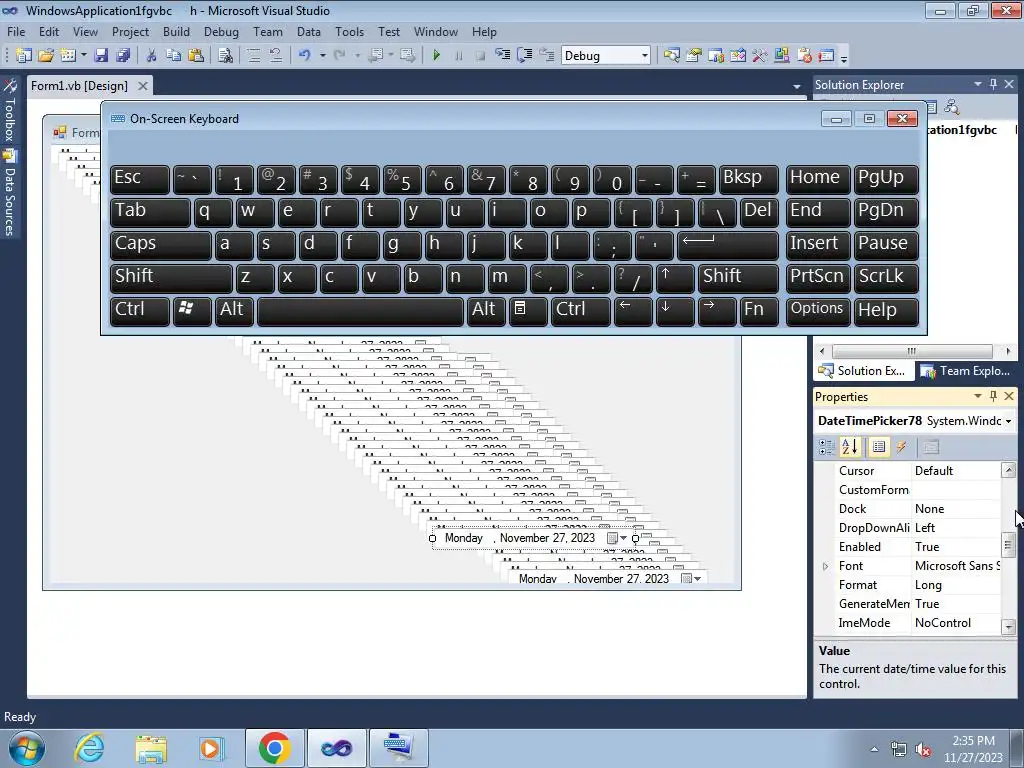Image resolution: width=1024 pixels, height=768 pixels.
Task: Toggle left Ctrl key on On-Screen Keyboard
Action: 140,310
